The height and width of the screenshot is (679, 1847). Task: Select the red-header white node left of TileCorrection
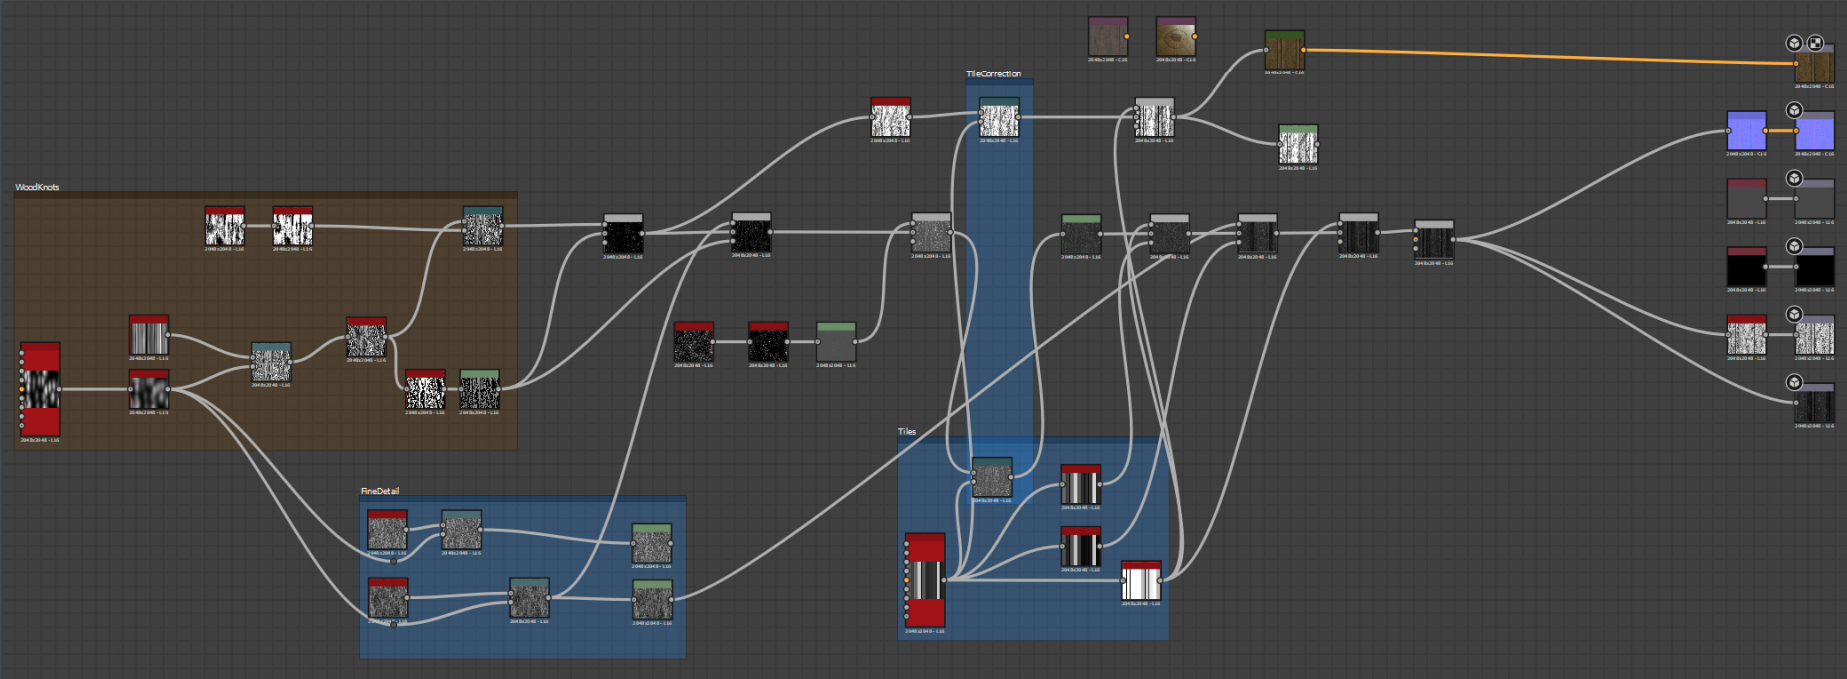pos(891,117)
